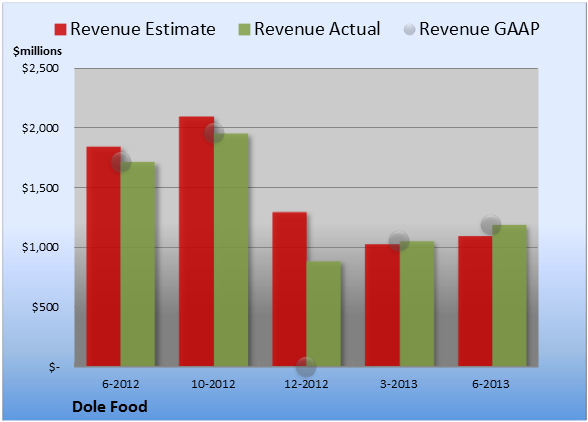The height and width of the screenshot is (422, 588).
Task: Click the GAAP marker for 6-2012
Action: click(121, 162)
